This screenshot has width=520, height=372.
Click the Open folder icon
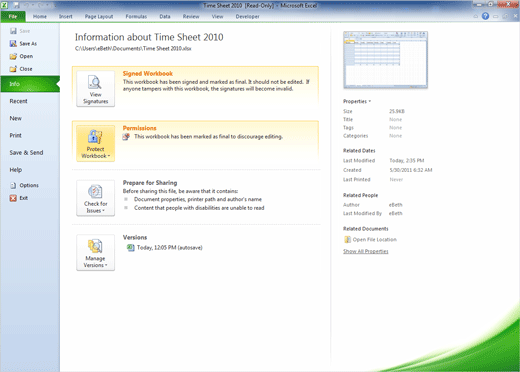click(13, 56)
